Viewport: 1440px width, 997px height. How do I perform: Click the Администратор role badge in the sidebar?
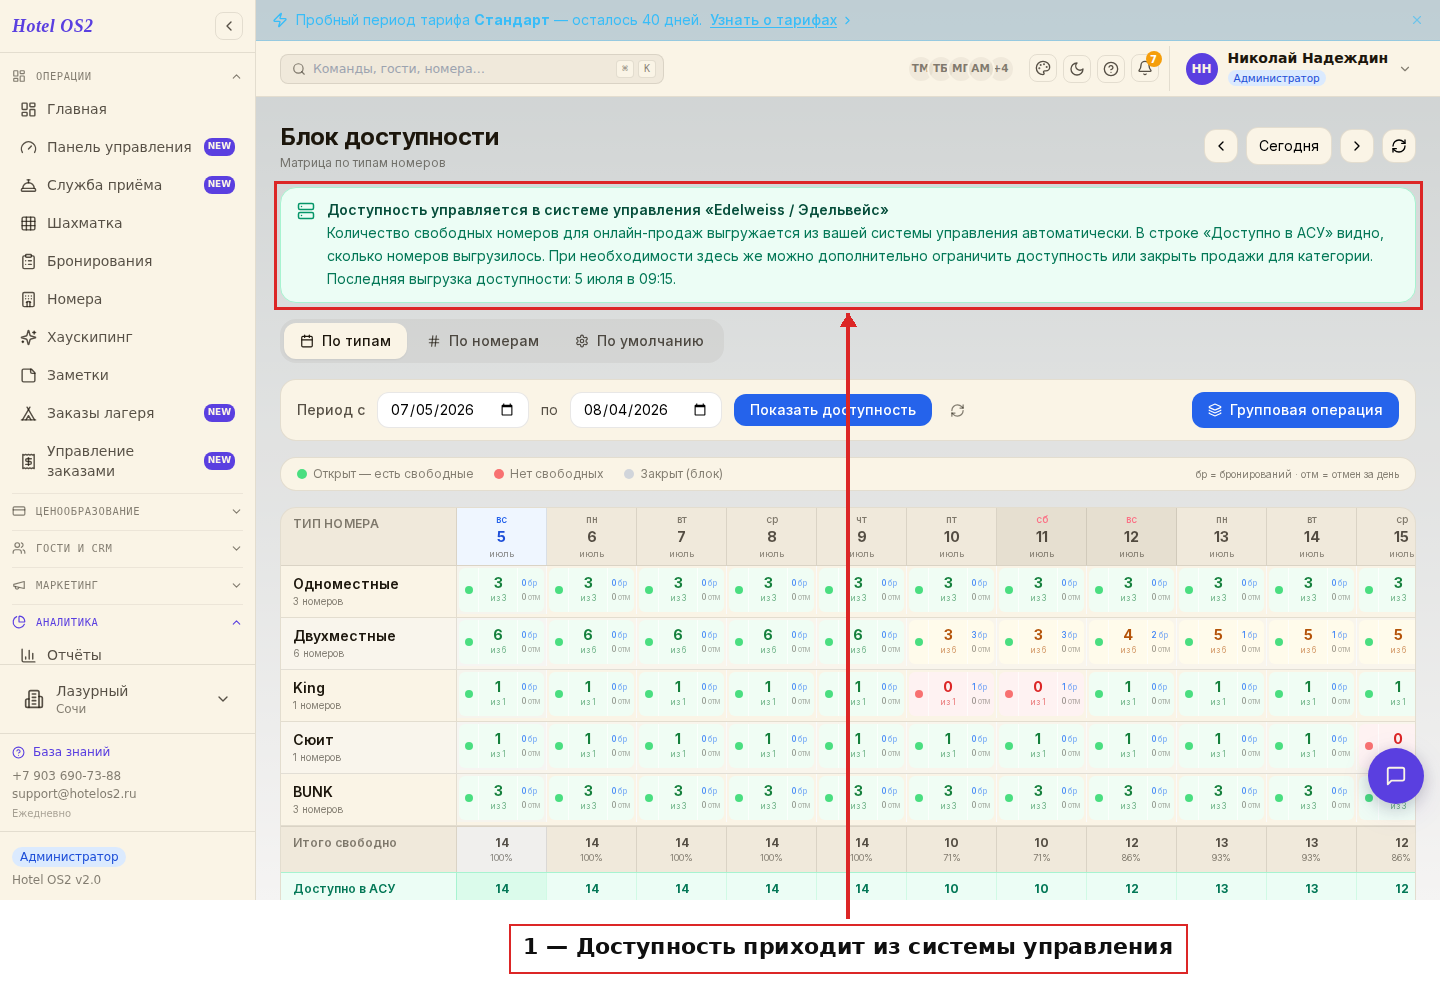pos(69,857)
